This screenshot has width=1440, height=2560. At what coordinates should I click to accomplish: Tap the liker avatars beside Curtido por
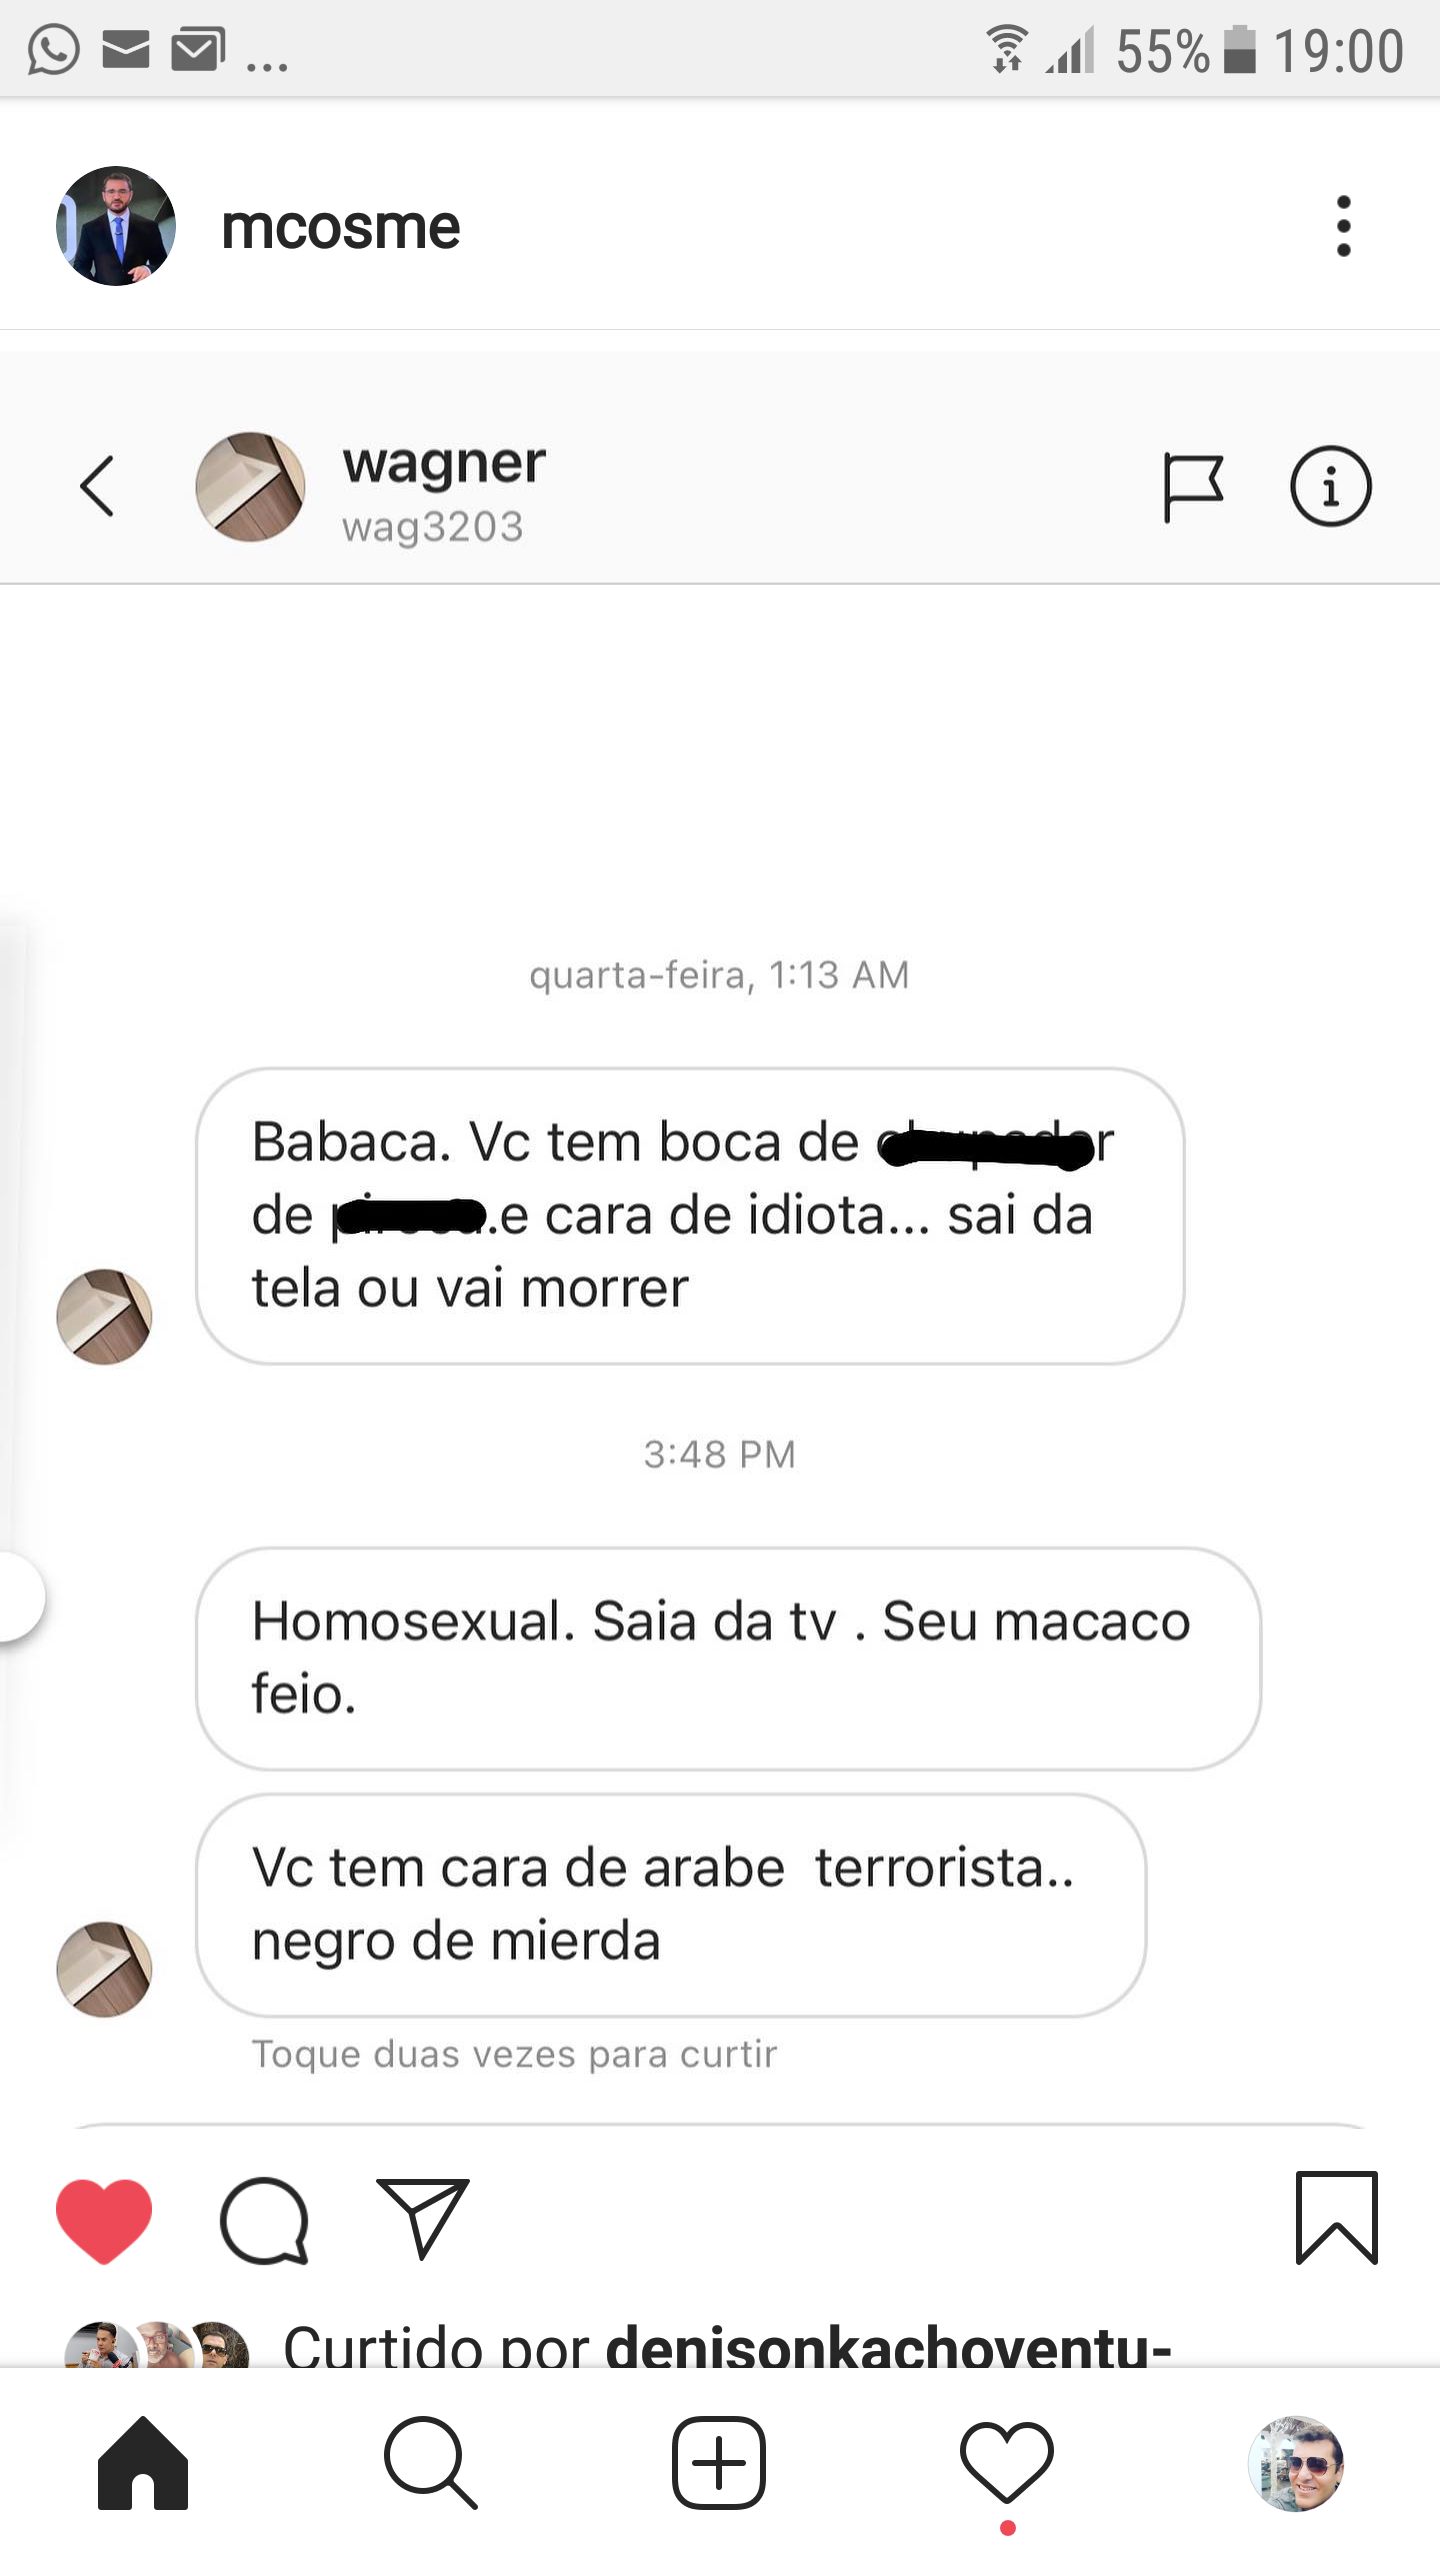157,2345
